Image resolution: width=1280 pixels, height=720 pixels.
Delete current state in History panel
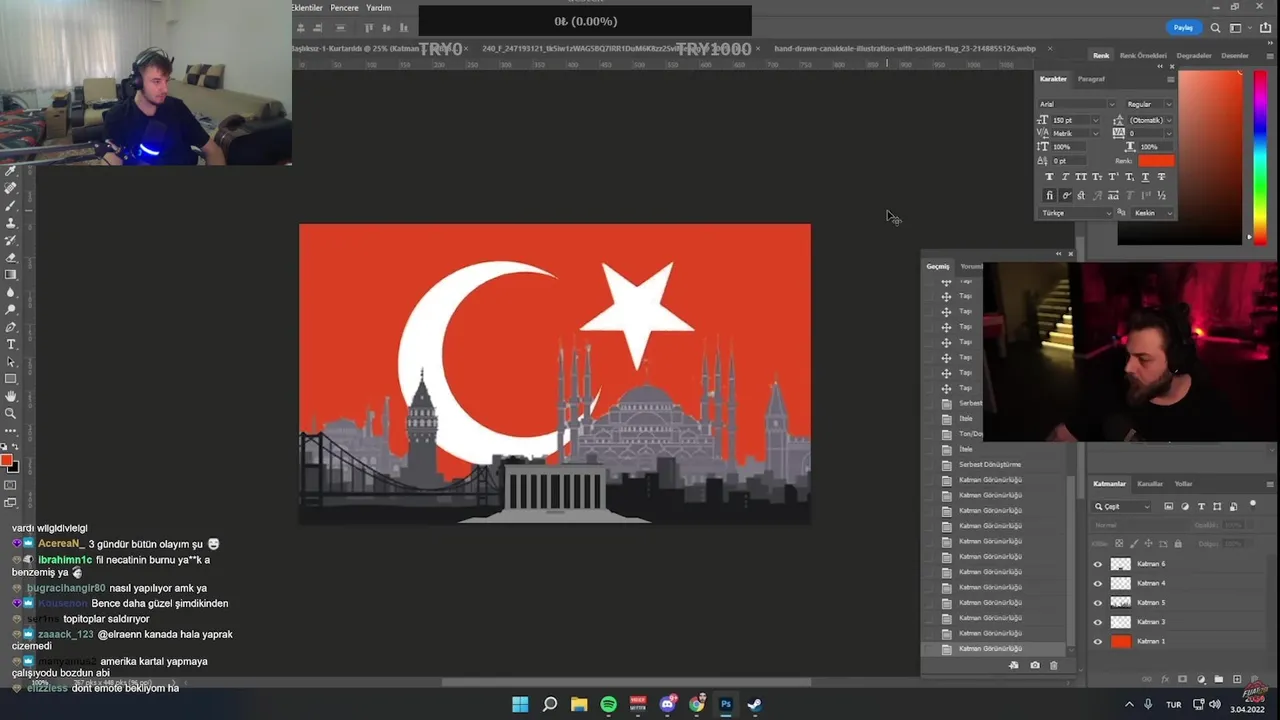pos(1053,665)
